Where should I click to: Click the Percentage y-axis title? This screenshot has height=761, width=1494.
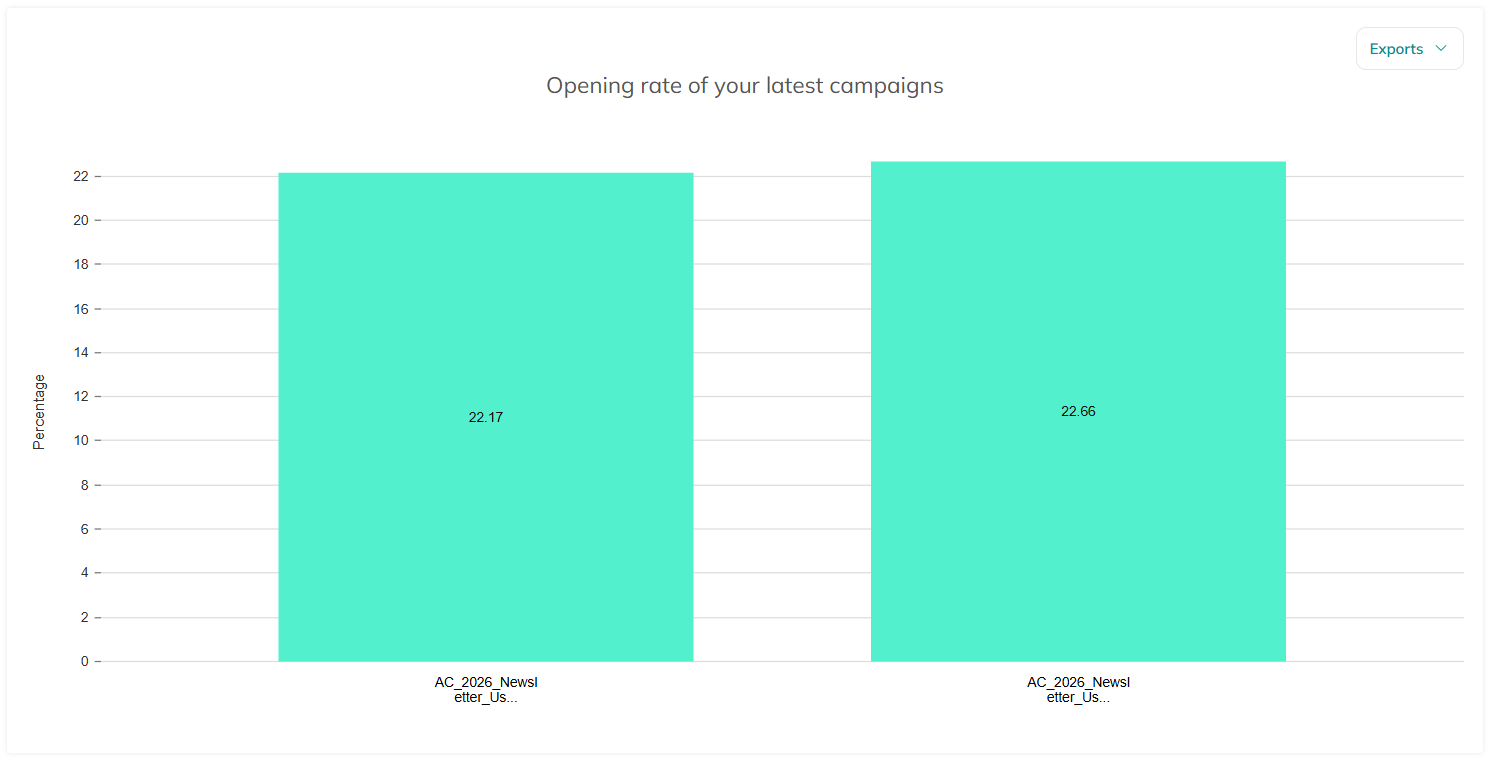click(40, 412)
